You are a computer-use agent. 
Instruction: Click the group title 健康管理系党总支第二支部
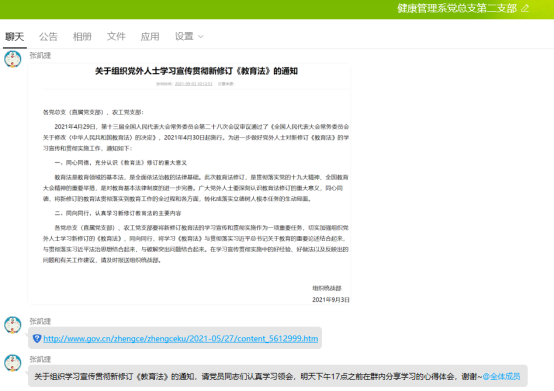[457, 8]
